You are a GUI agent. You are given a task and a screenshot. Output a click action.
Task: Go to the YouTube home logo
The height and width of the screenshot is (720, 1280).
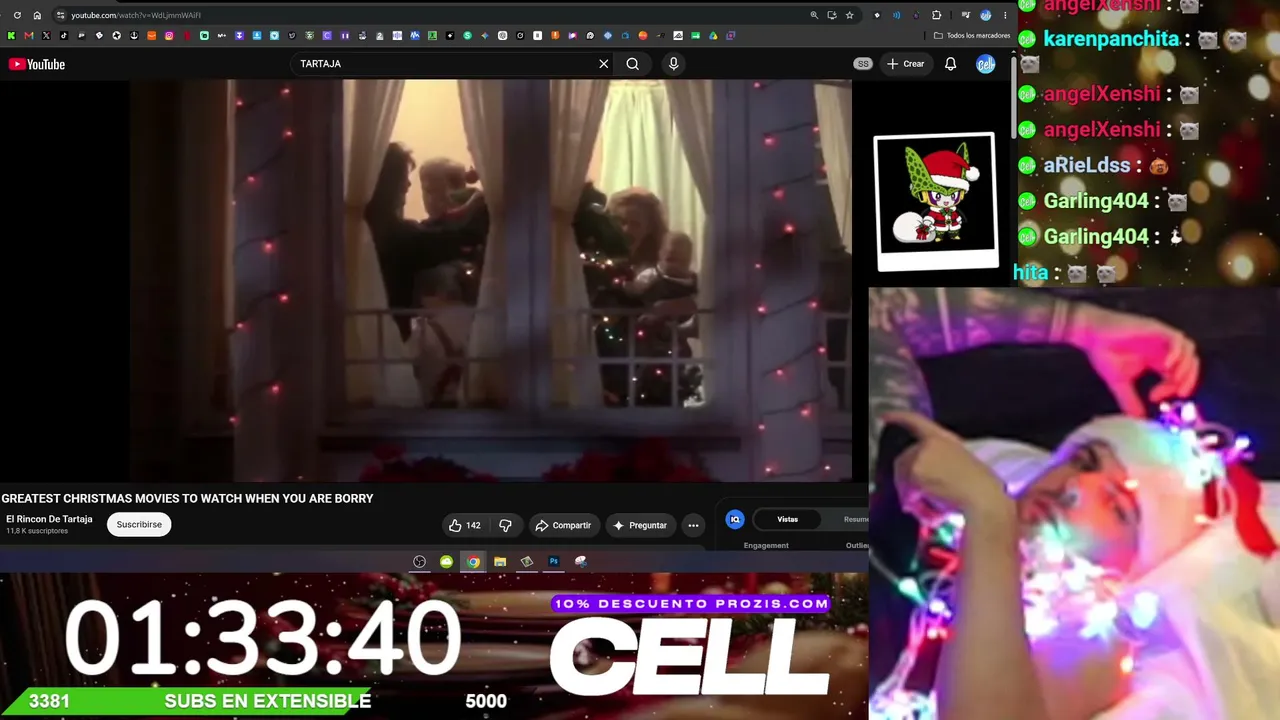coord(37,64)
